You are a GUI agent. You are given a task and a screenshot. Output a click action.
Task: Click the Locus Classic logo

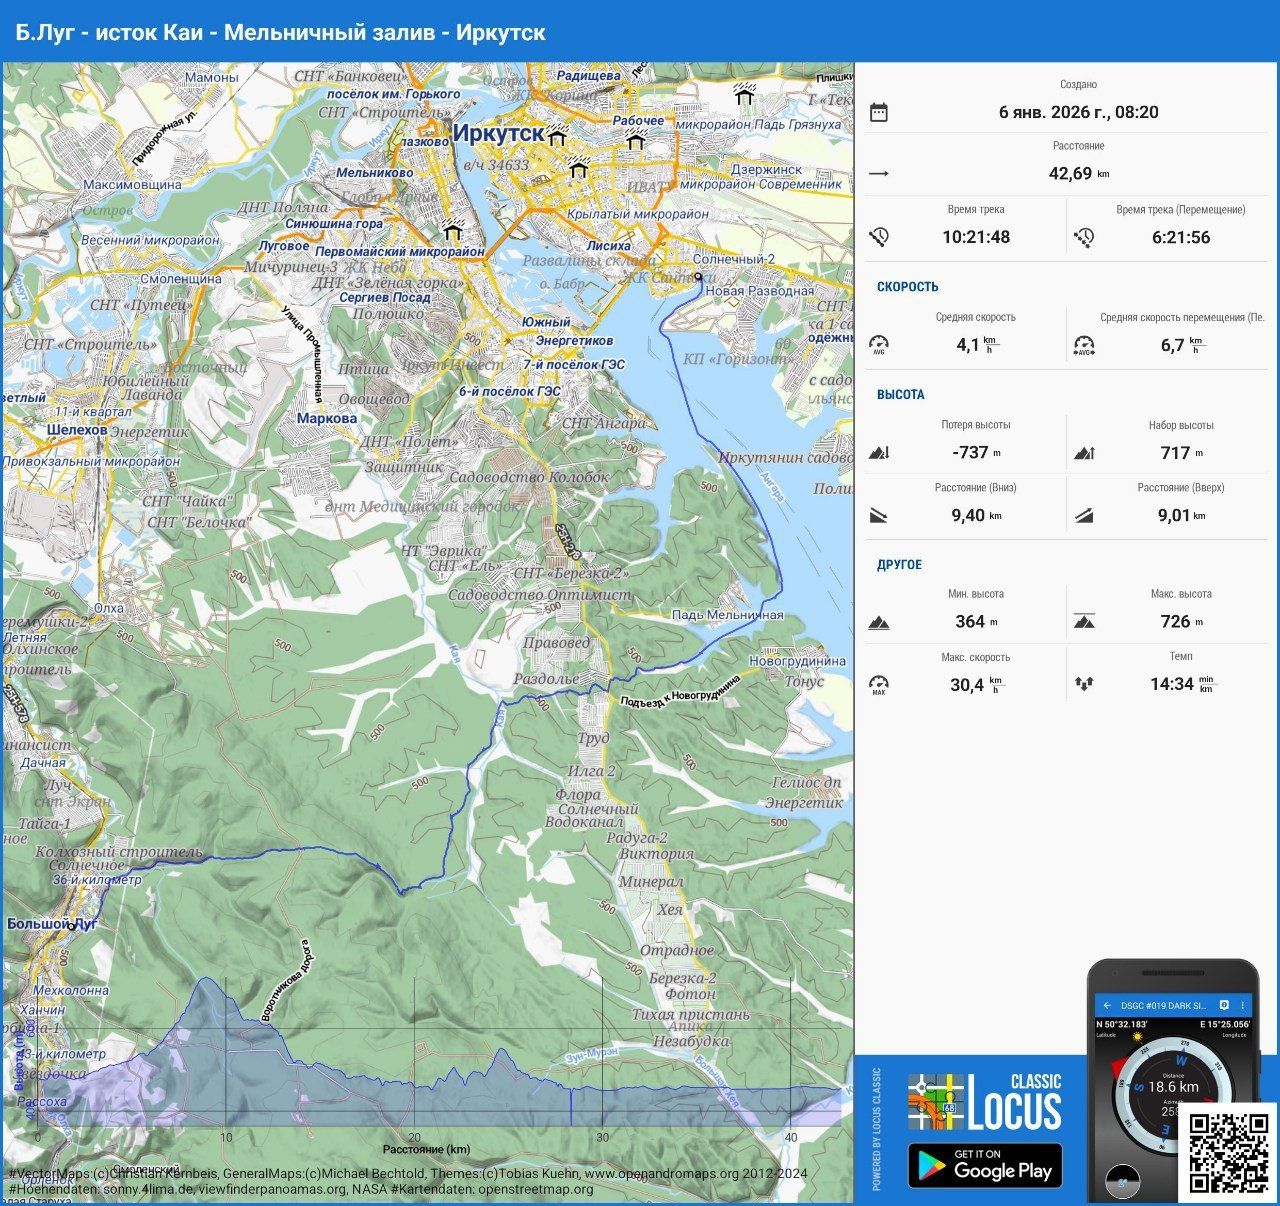point(985,1102)
